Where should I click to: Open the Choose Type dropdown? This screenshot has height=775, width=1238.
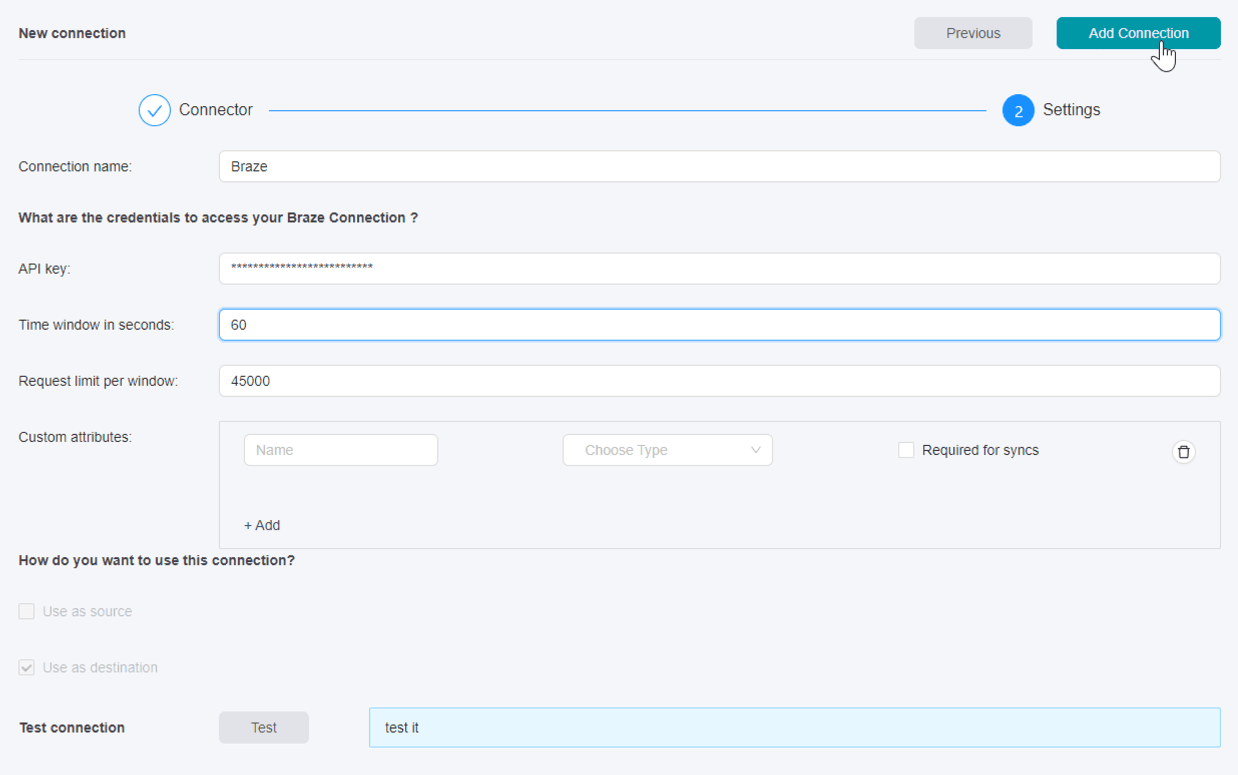coord(667,450)
